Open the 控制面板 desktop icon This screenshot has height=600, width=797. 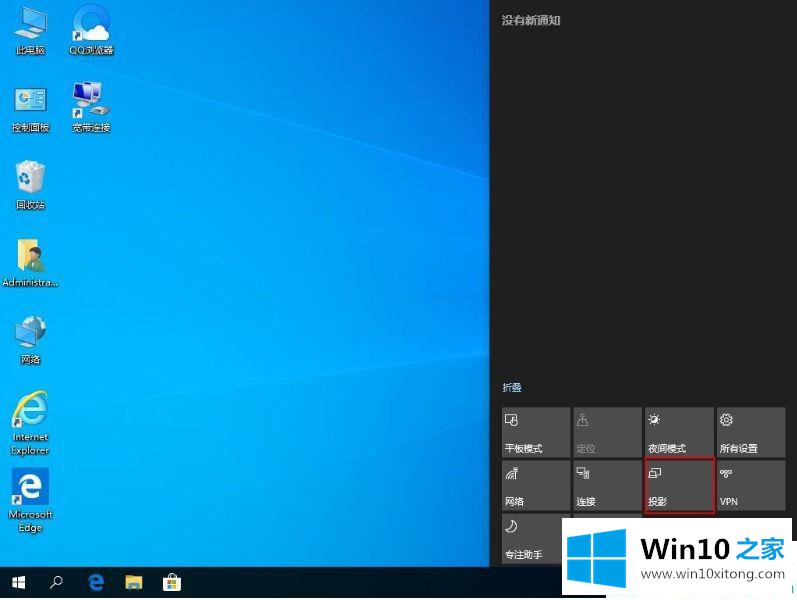coord(30,109)
